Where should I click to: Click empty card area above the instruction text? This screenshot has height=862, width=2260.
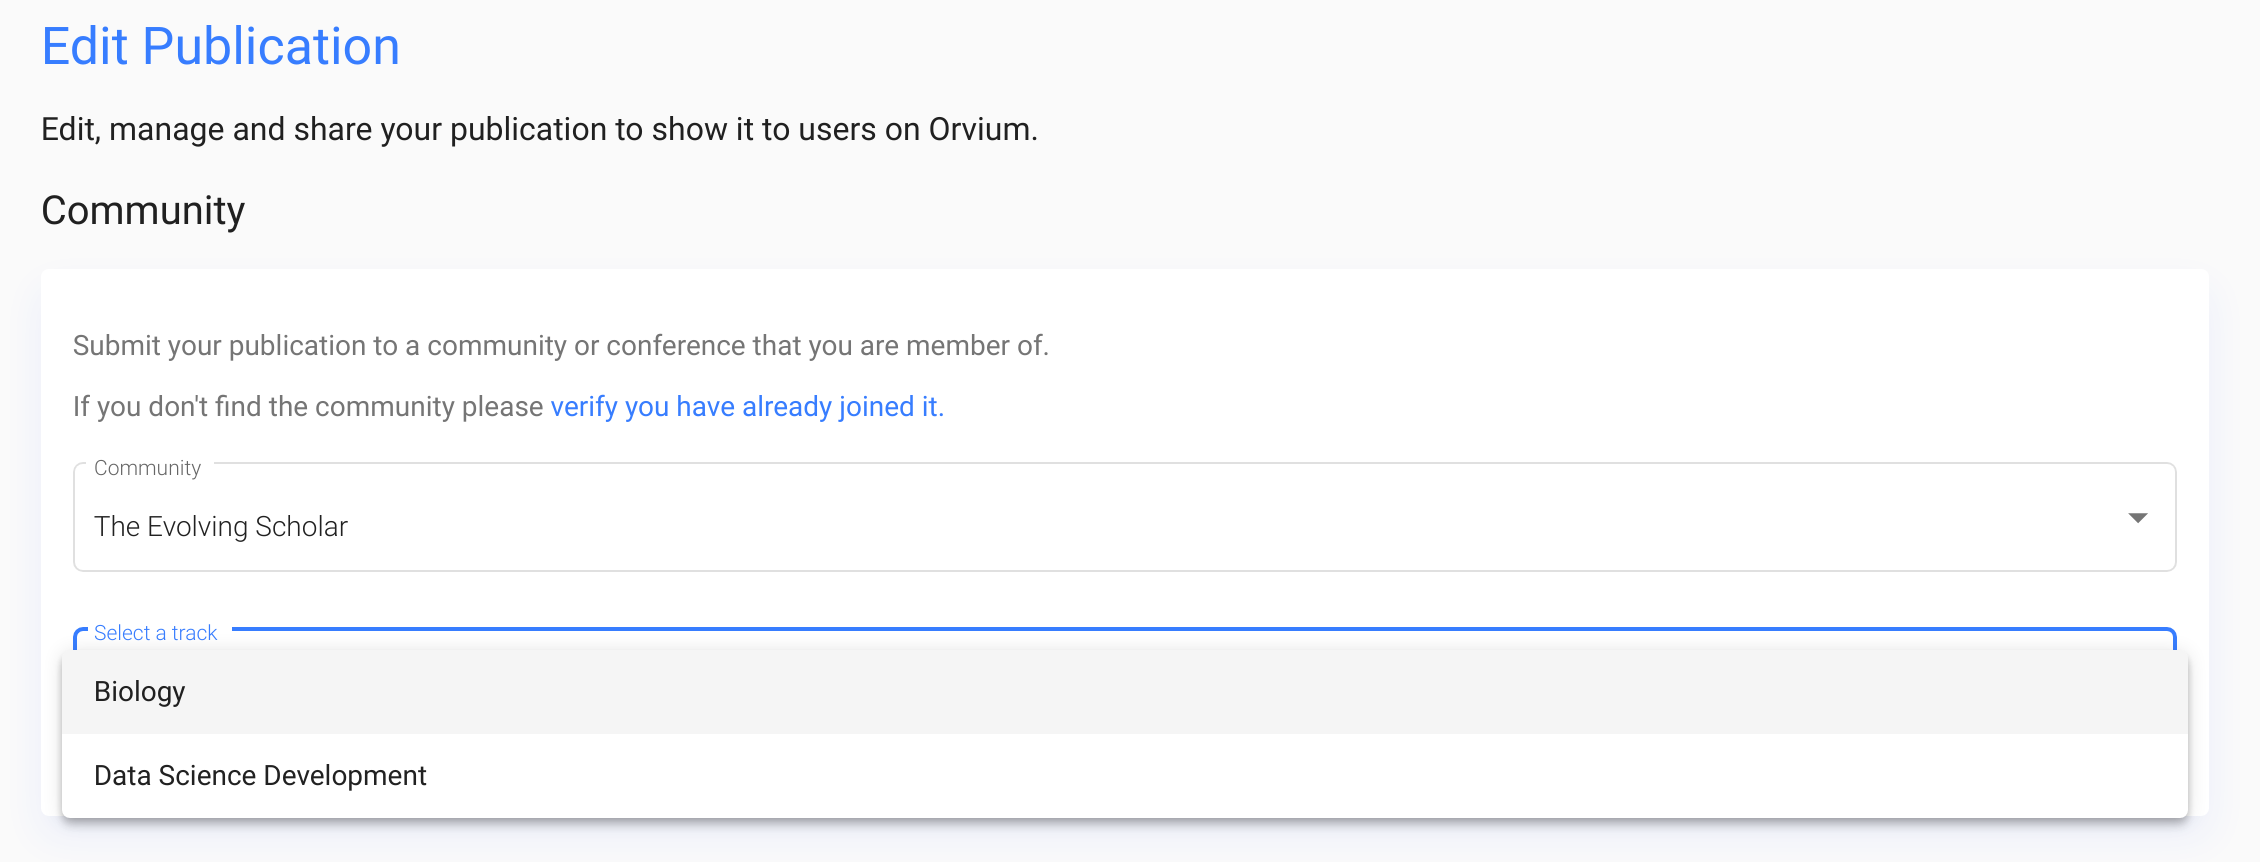[1124, 298]
